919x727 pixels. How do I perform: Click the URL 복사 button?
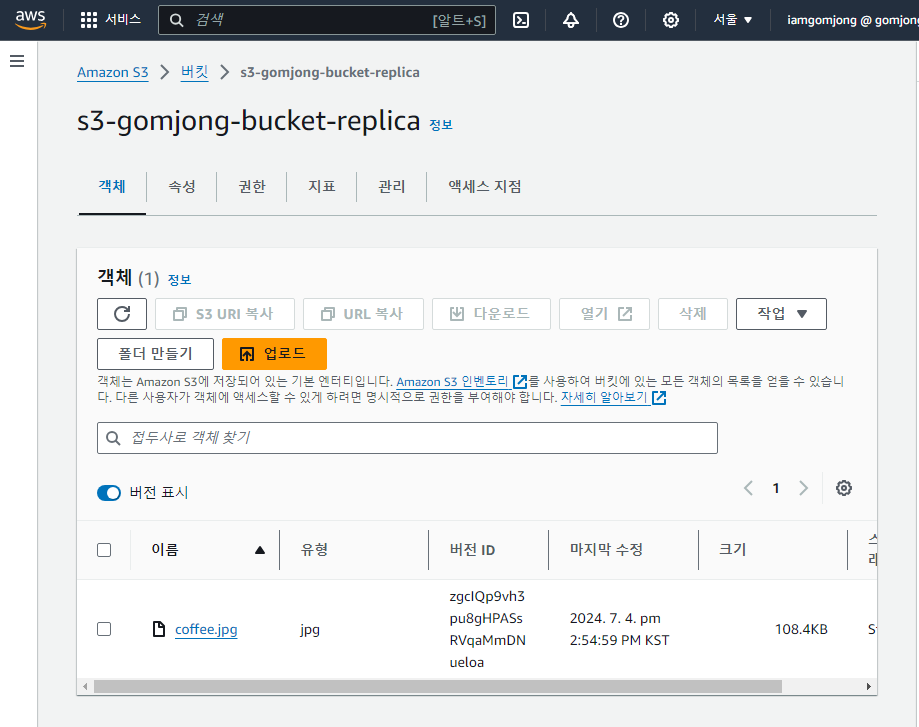pos(363,314)
